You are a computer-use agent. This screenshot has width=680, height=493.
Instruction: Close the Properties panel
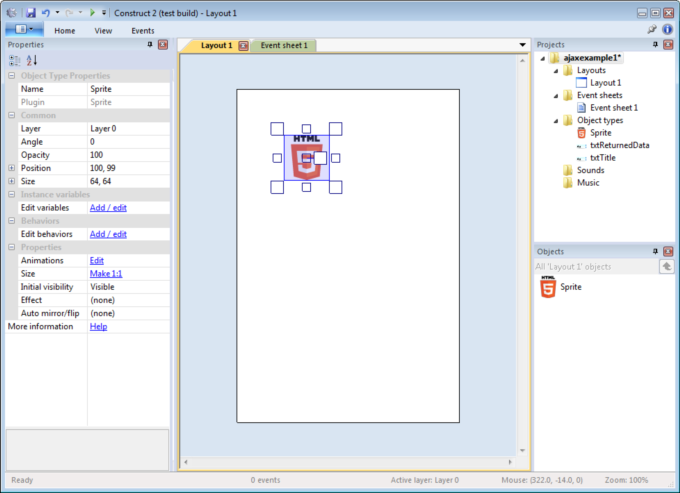coord(163,44)
